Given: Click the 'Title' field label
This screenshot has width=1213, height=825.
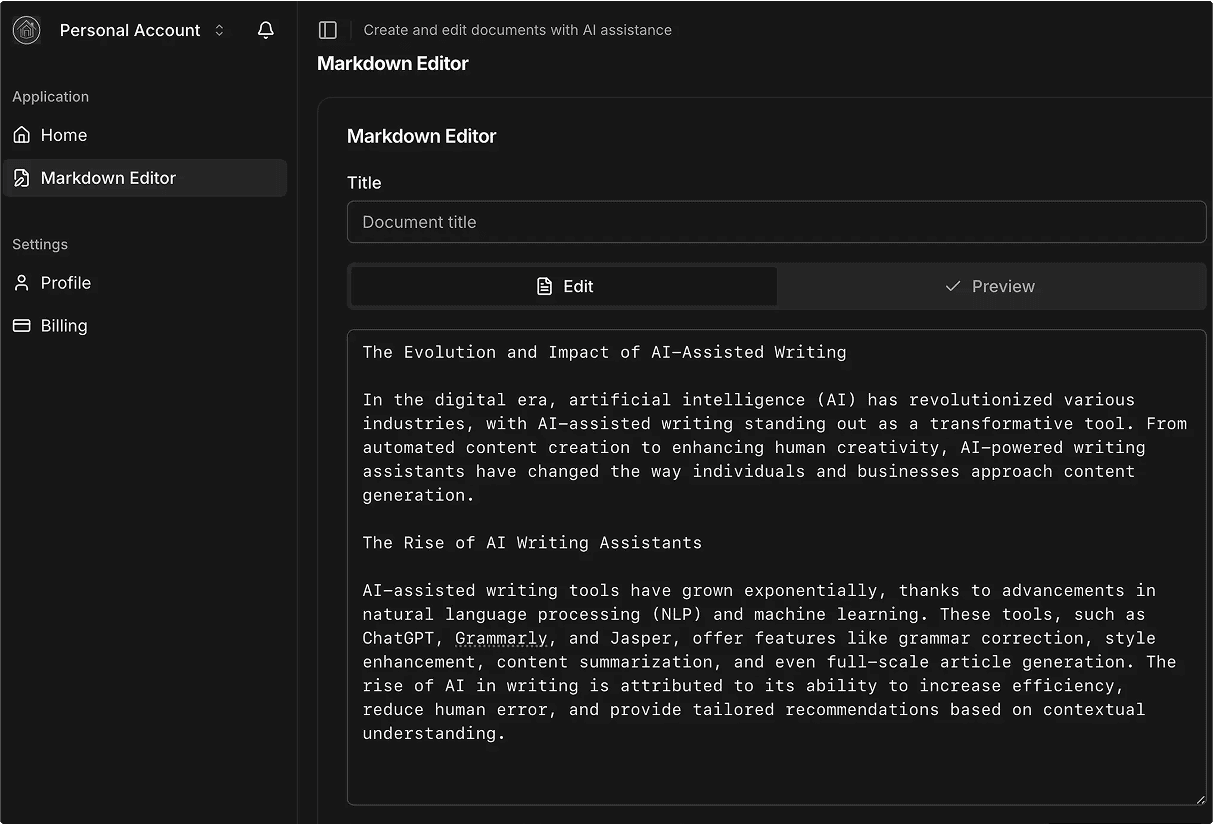Looking at the screenshot, I should 364,183.
